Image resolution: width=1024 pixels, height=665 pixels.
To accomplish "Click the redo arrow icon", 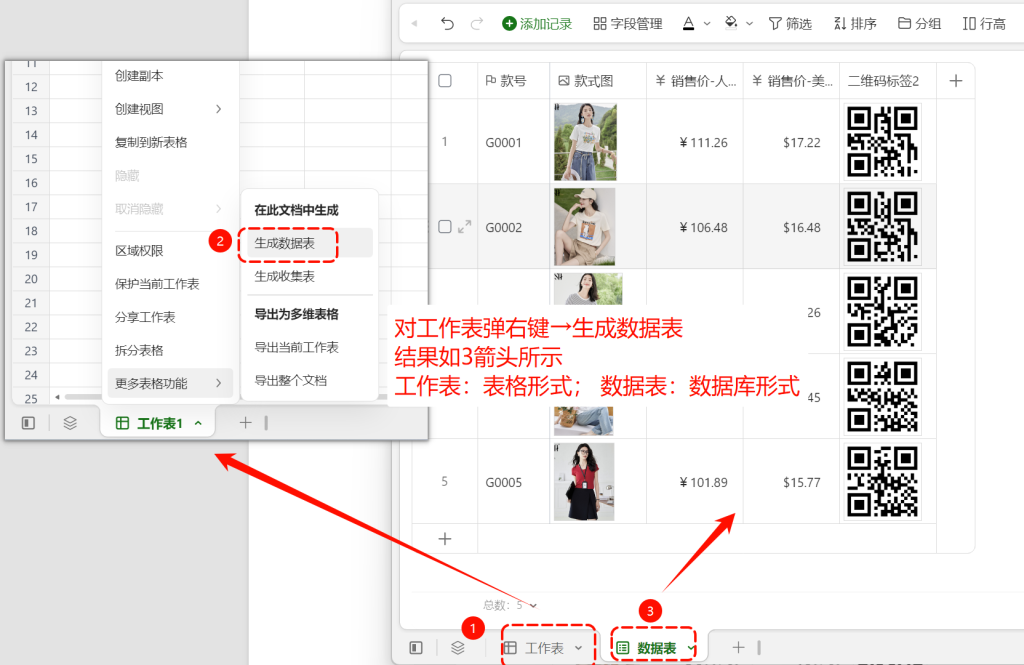I will 477,24.
